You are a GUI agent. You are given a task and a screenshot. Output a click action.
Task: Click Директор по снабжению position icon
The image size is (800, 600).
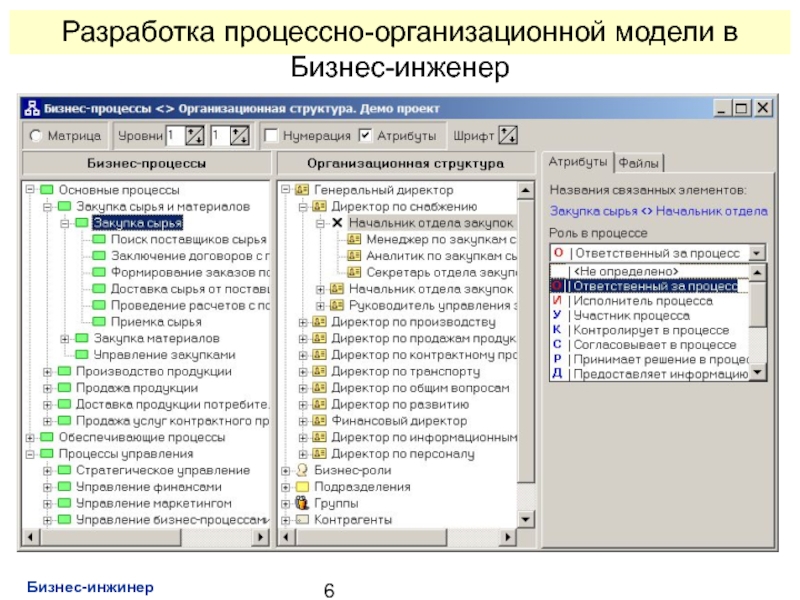click(x=319, y=207)
